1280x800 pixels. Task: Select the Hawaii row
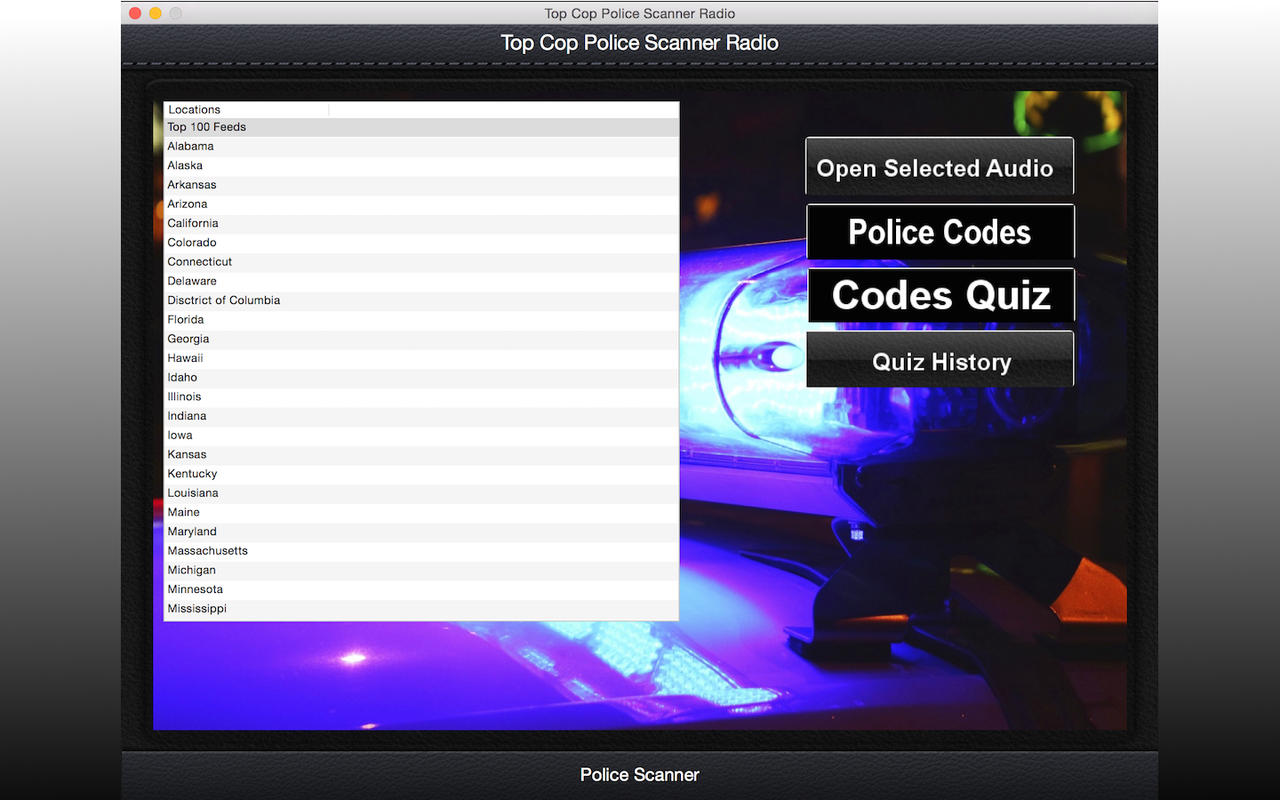click(x=421, y=358)
